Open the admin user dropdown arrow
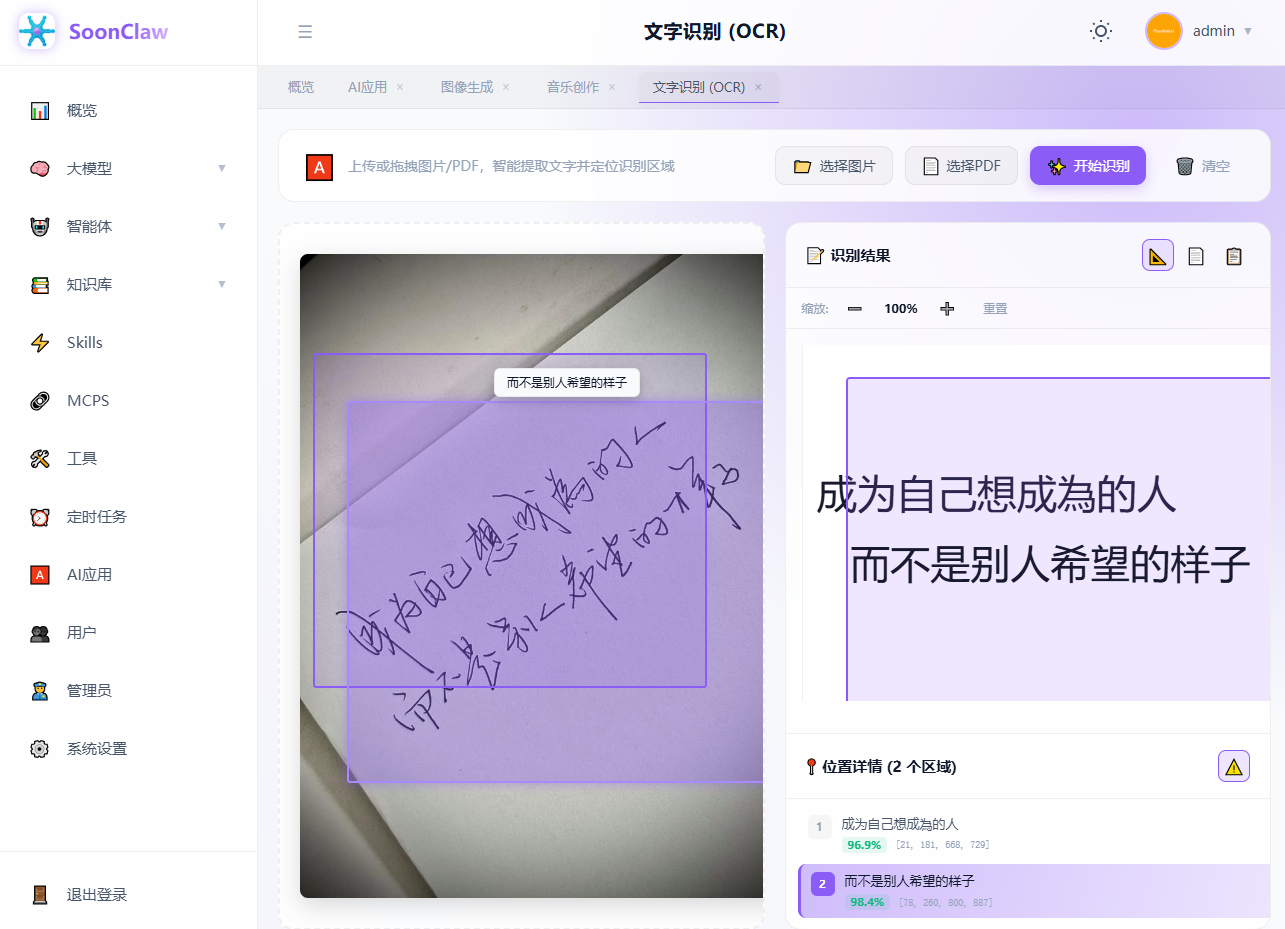The image size is (1285, 929). [1248, 32]
